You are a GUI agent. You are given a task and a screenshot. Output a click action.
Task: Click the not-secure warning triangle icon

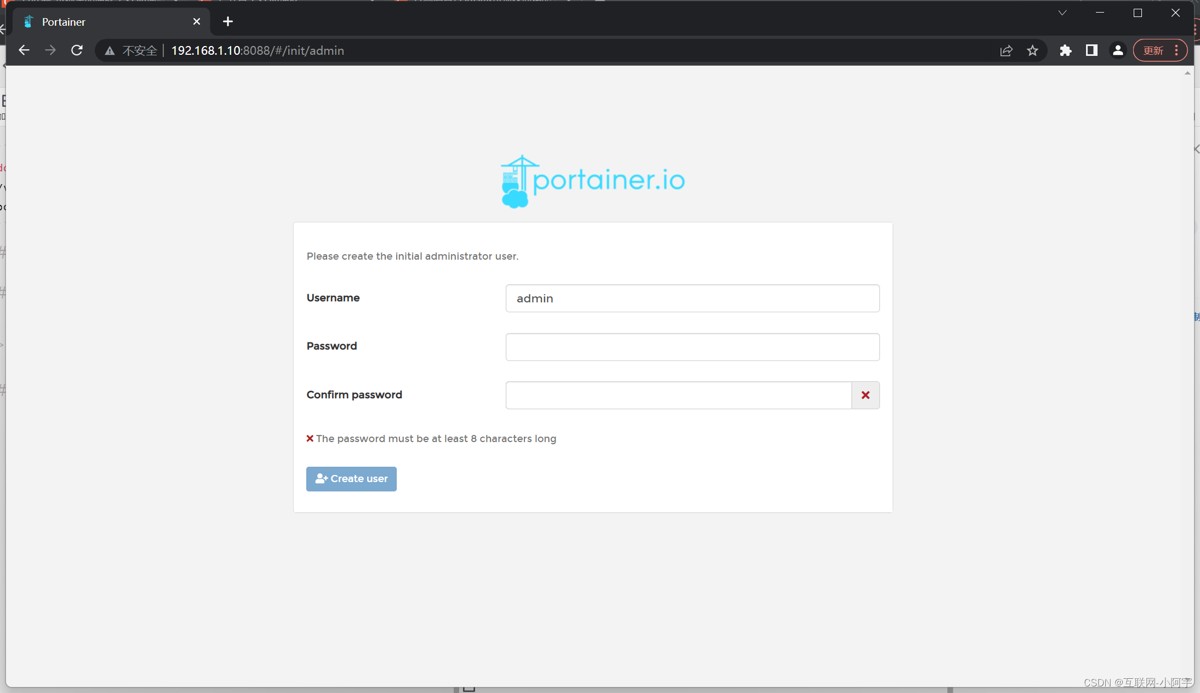110,51
